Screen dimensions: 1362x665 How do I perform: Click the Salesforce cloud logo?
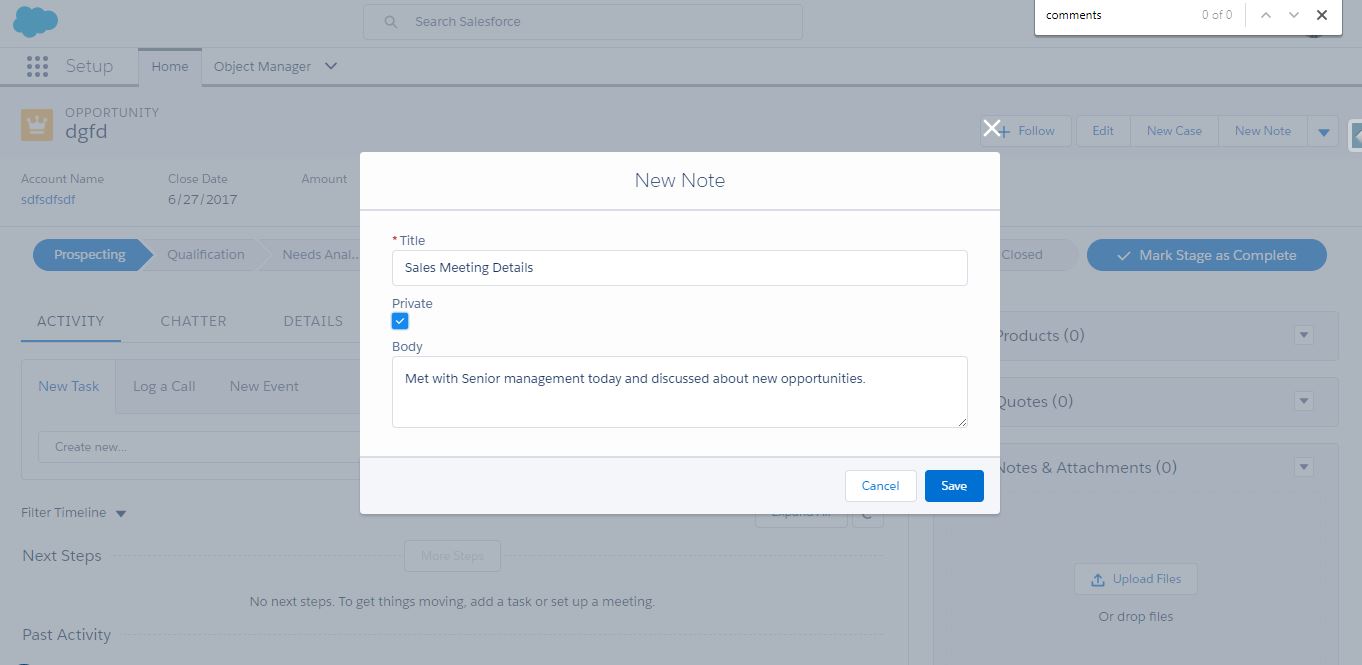pos(35,20)
